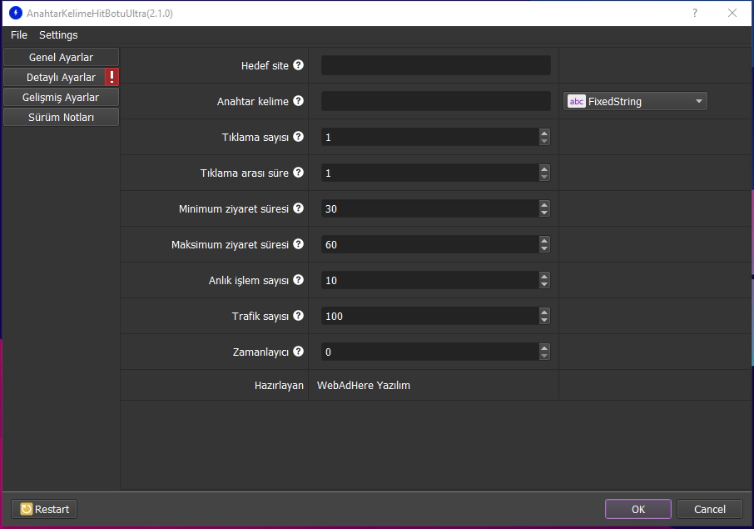Click the Restart button

tap(45, 509)
